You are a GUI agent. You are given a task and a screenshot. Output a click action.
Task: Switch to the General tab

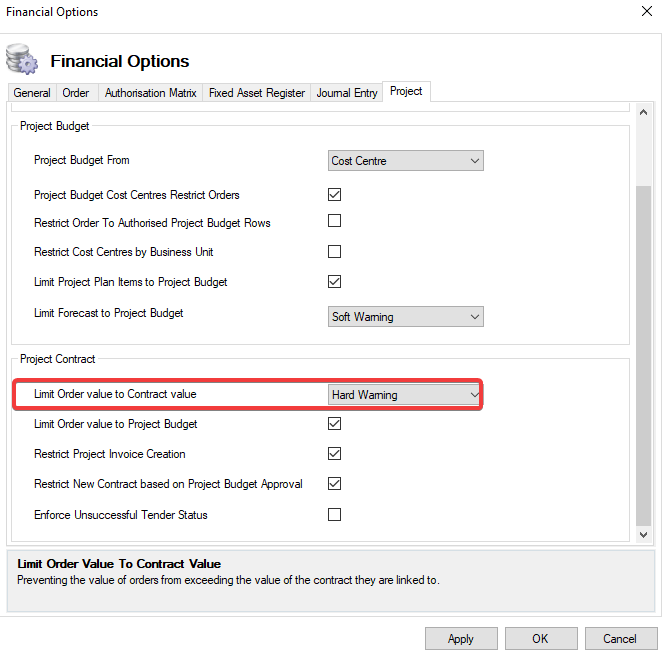pos(32,93)
